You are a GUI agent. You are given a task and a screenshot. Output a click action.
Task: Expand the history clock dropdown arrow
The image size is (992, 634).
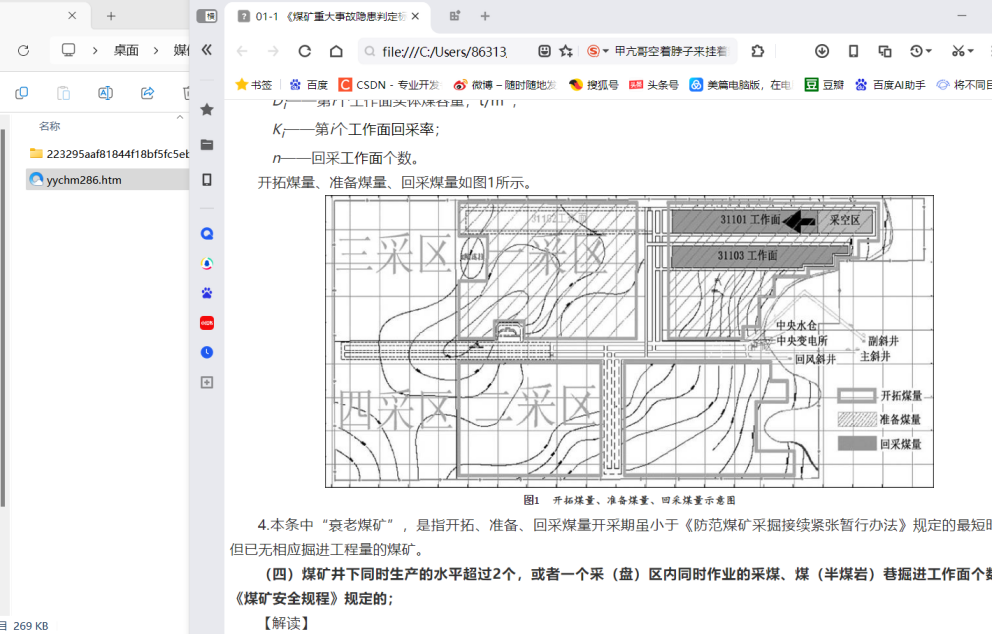(929, 51)
